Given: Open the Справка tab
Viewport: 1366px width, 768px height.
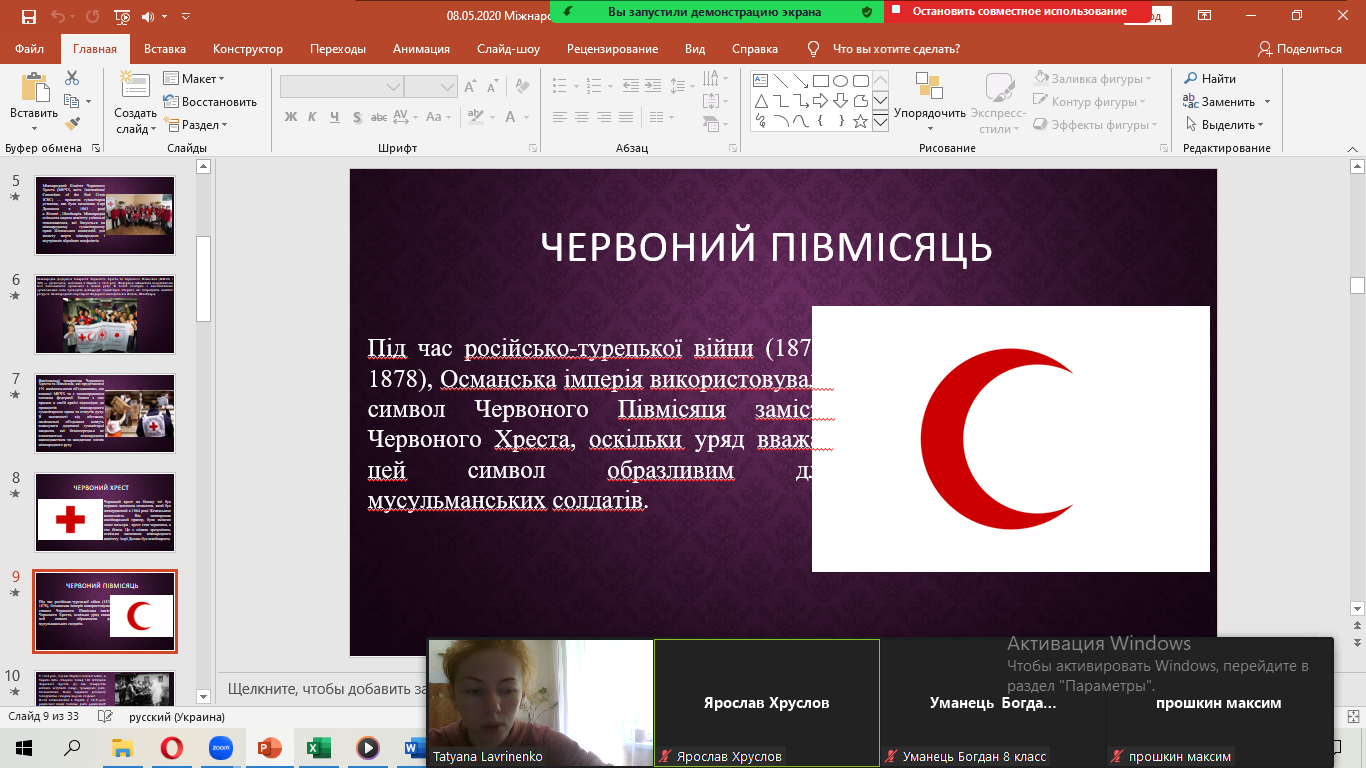Looking at the screenshot, I should point(755,49).
